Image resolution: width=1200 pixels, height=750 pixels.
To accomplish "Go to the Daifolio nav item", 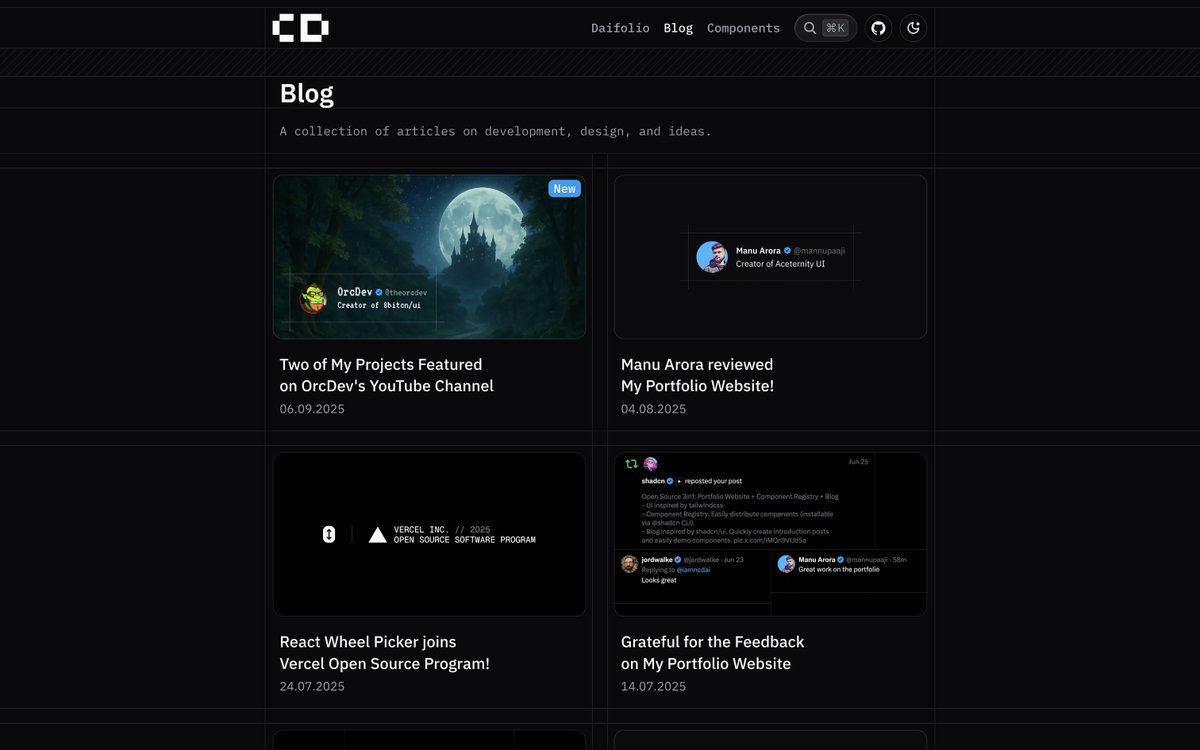I will [x=620, y=28].
